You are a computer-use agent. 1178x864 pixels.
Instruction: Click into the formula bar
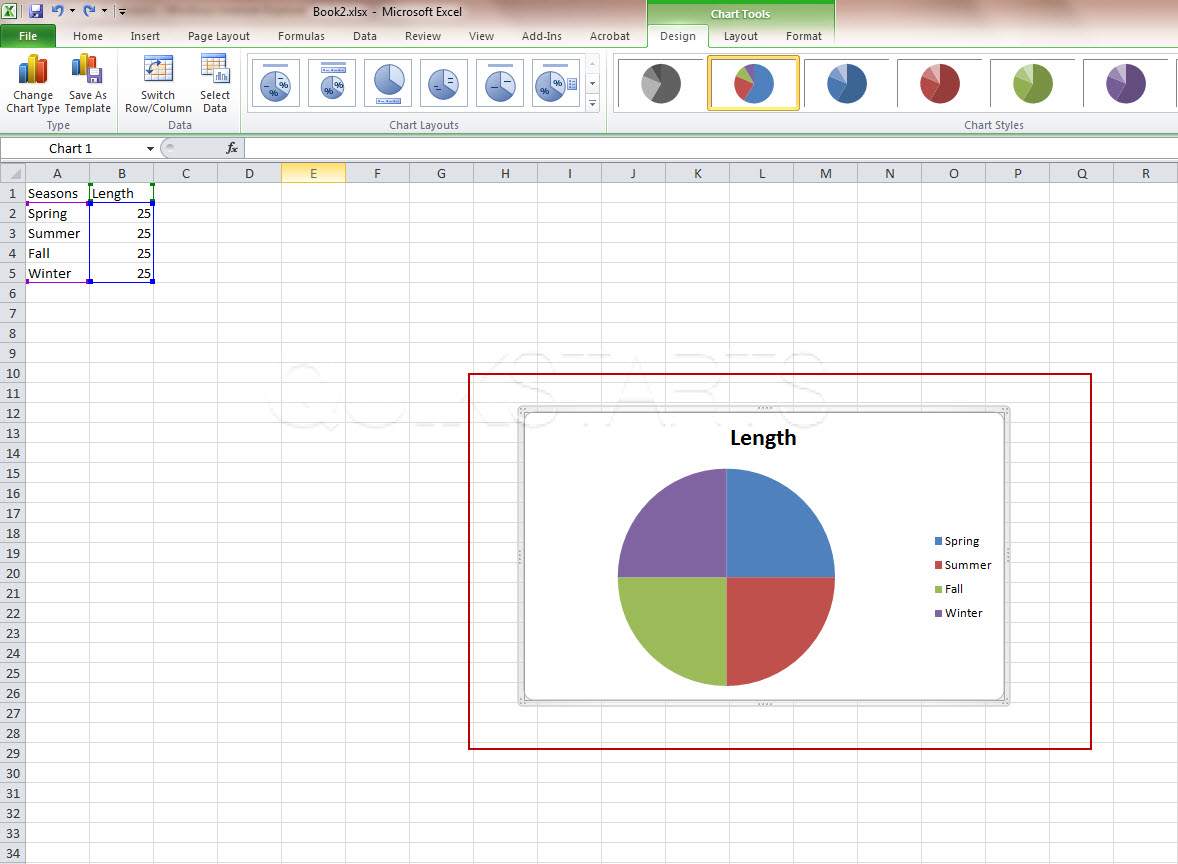coord(710,148)
